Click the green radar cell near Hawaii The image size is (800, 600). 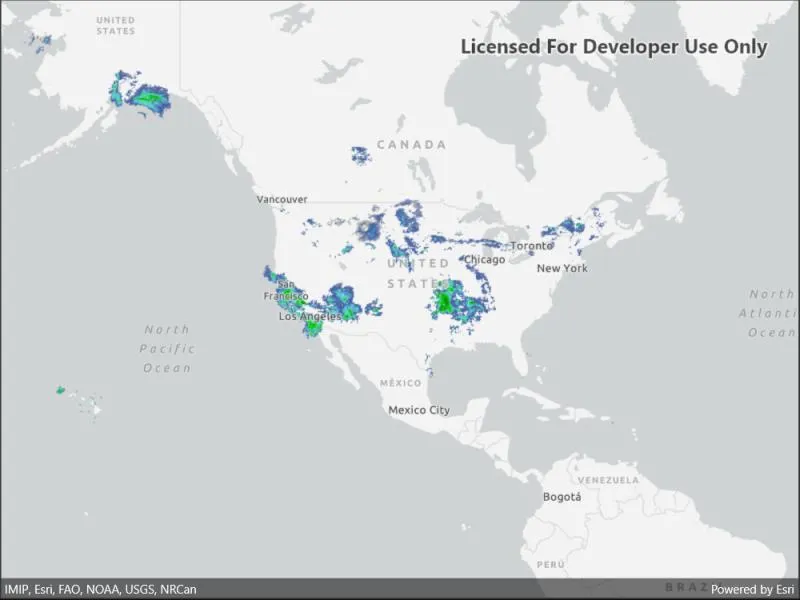click(x=60, y=390)
